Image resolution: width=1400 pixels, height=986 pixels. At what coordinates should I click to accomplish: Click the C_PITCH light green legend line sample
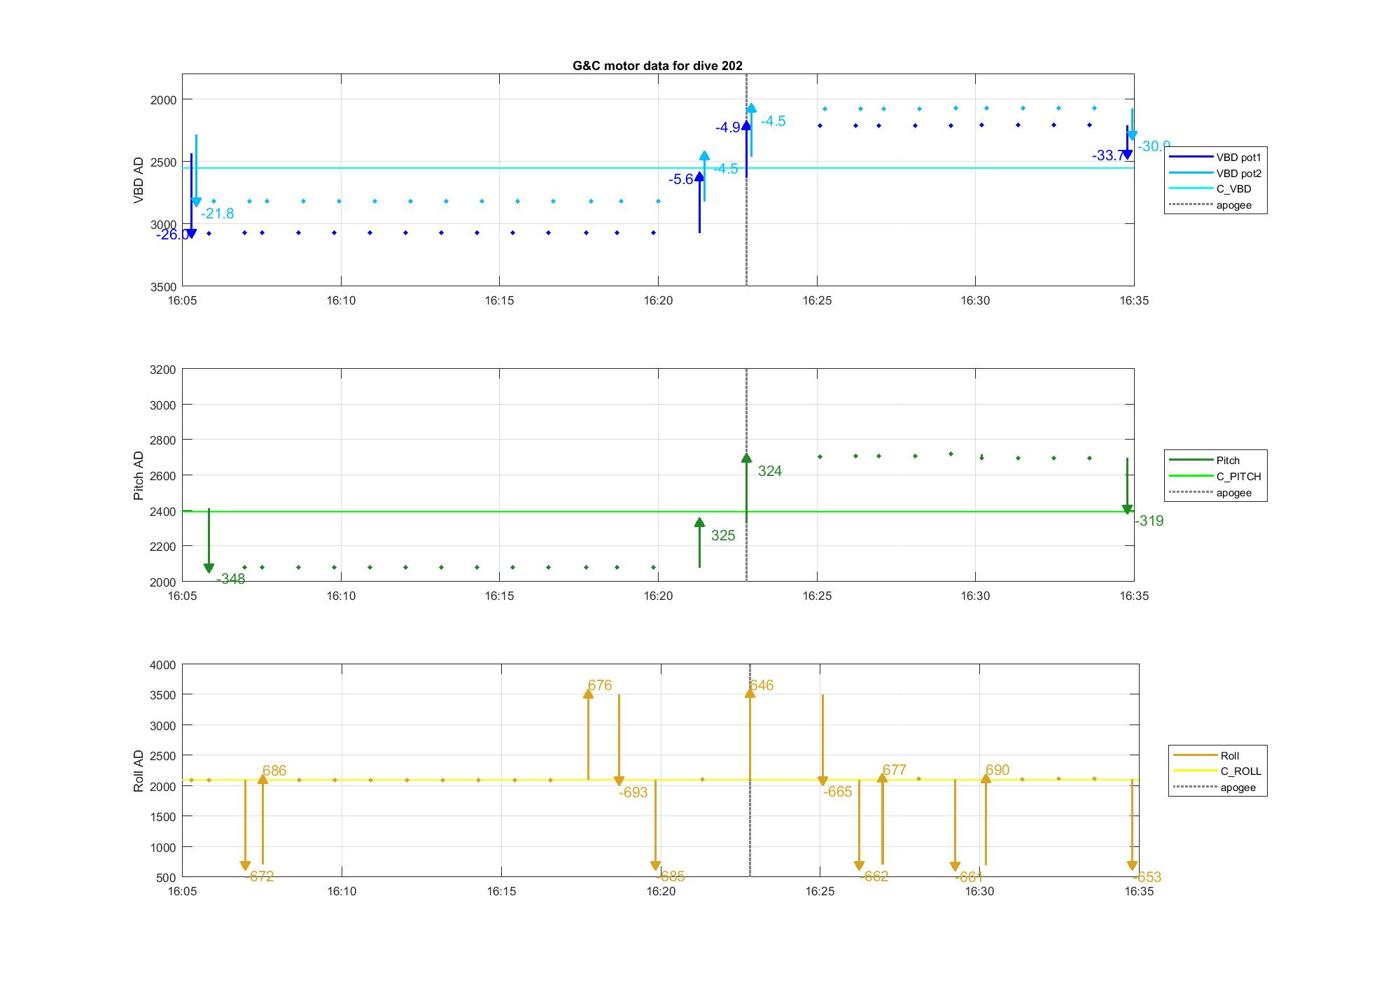pos(1190,476)
